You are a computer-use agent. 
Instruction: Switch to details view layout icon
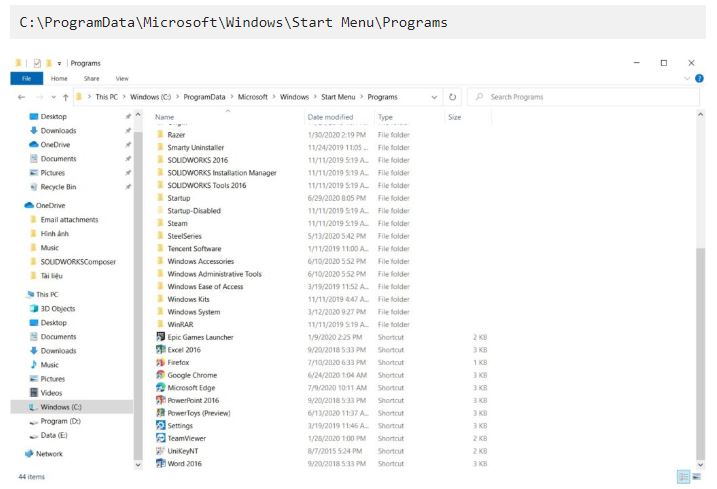click(x=683, y=477)
